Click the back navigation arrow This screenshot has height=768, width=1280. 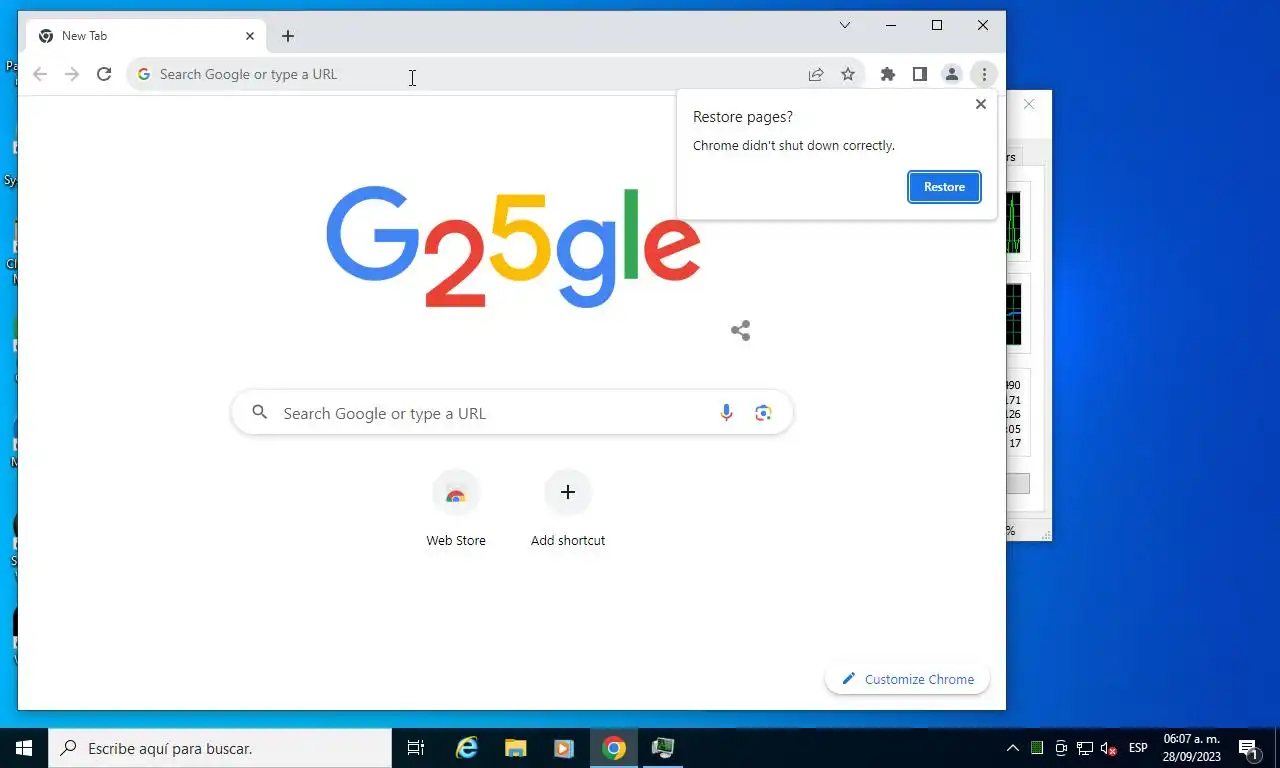[x=40, y=74]
